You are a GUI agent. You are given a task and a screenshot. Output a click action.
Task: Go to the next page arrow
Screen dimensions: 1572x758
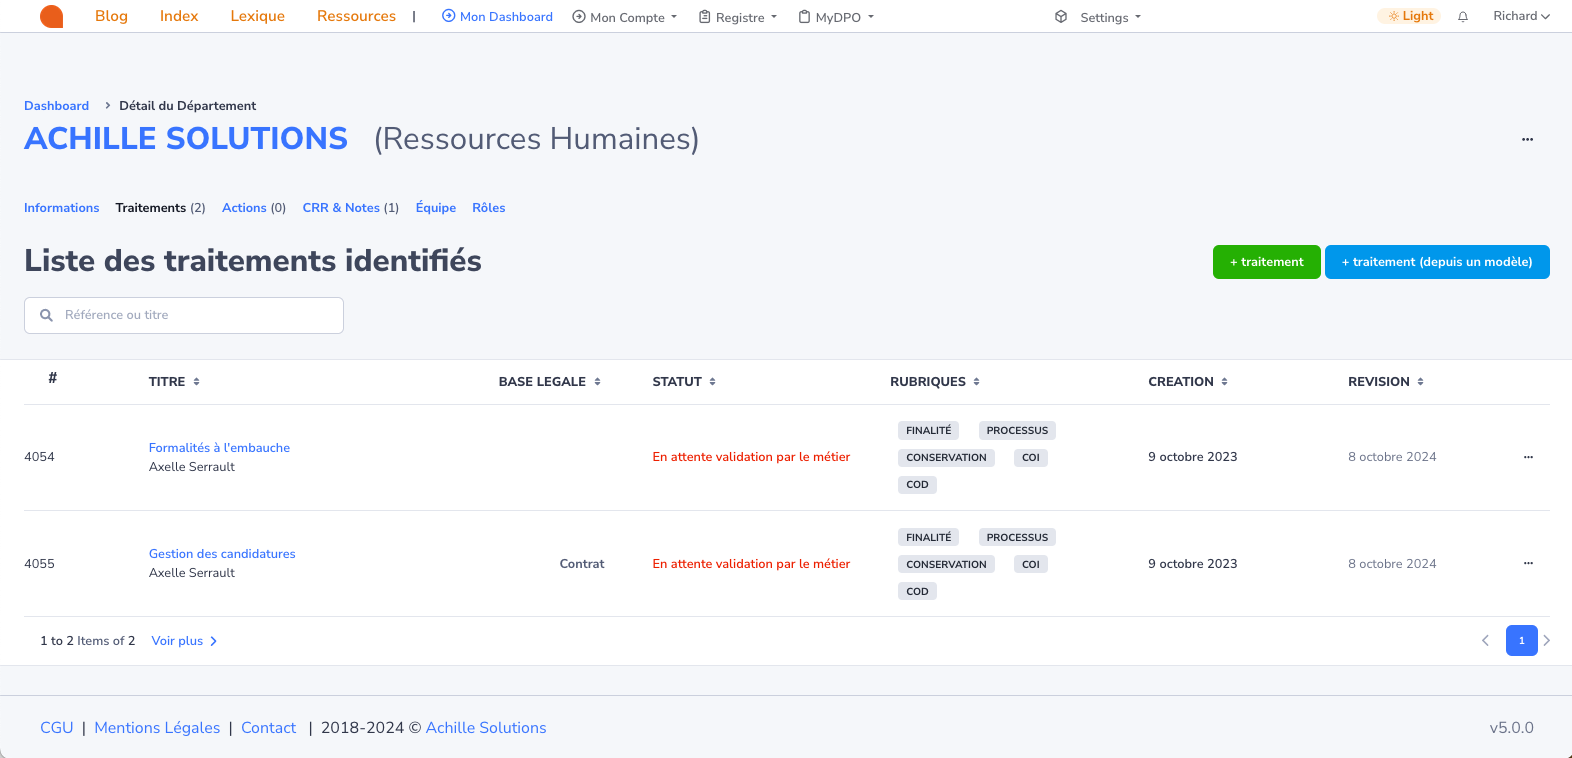coord(1547,641)
